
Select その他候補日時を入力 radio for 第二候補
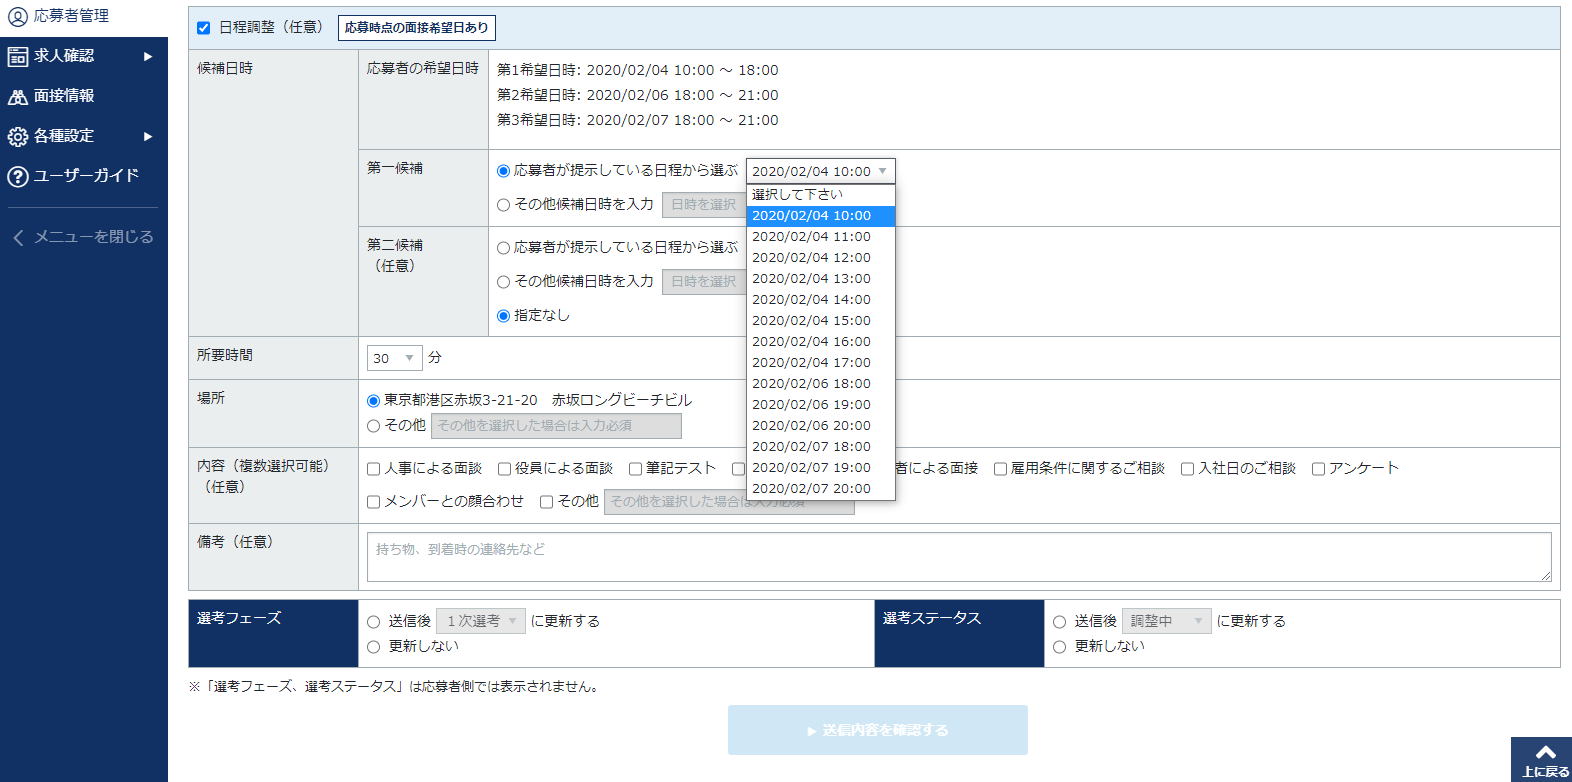(x=503, y=282)
